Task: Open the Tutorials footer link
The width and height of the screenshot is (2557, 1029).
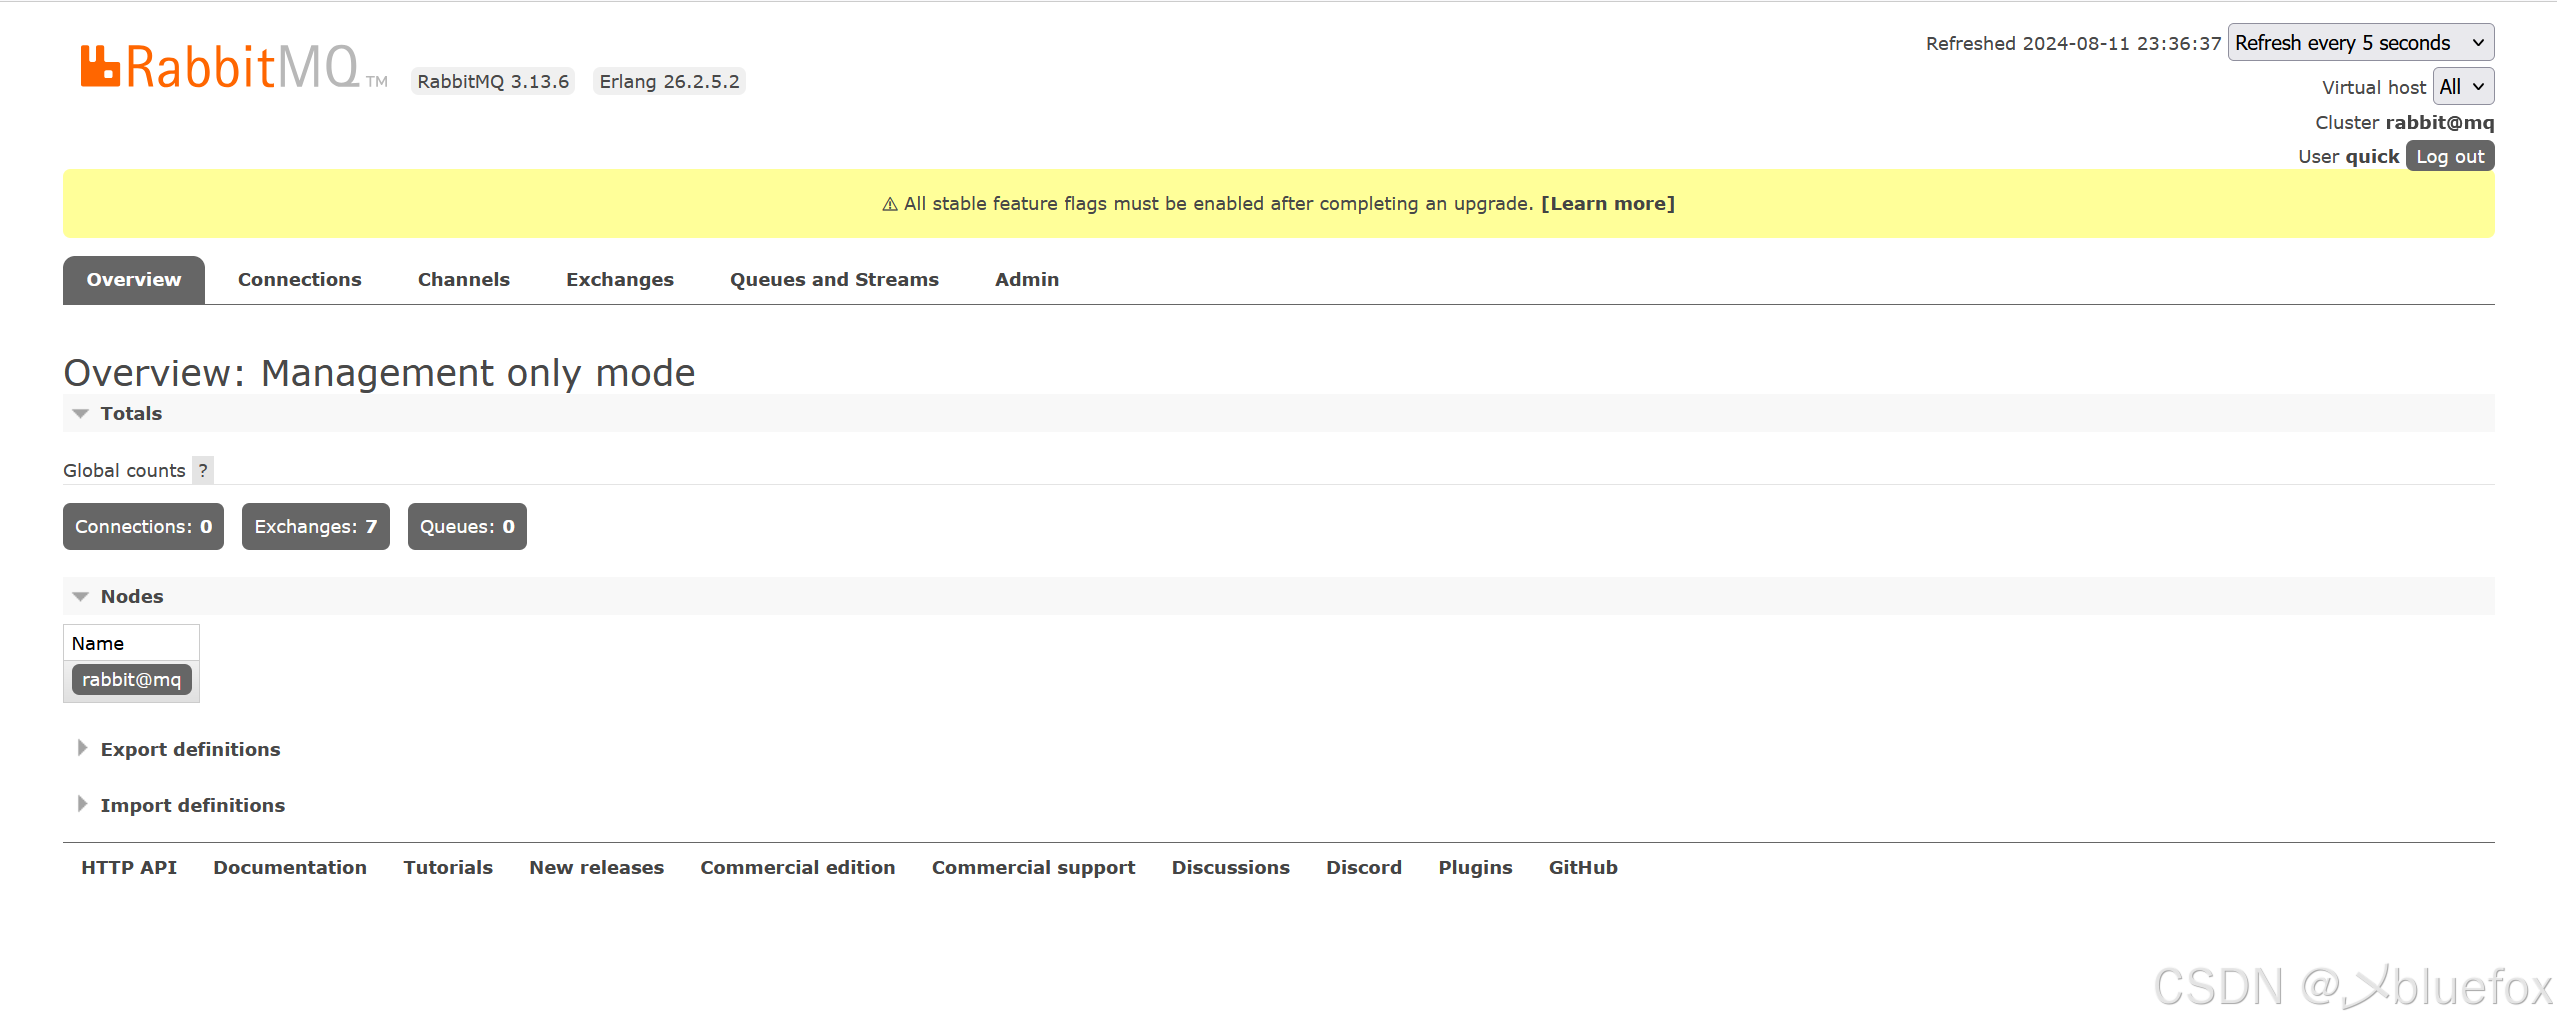Action: [x=448, y=868]
